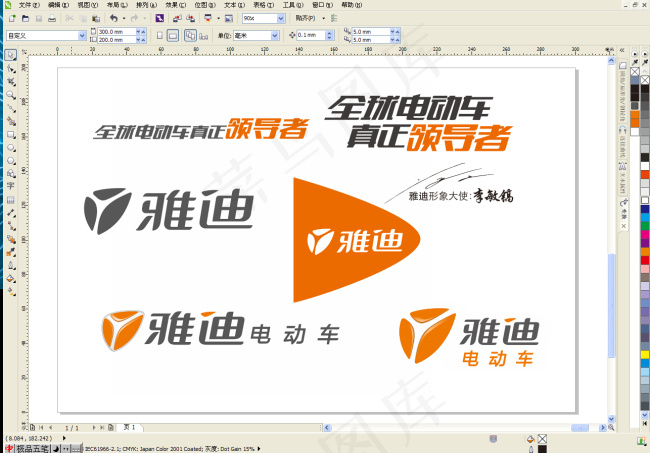Select the Interactive Blend tool
Image resolution: width=650 pixels, height=453 pixels.
point(11,240)
